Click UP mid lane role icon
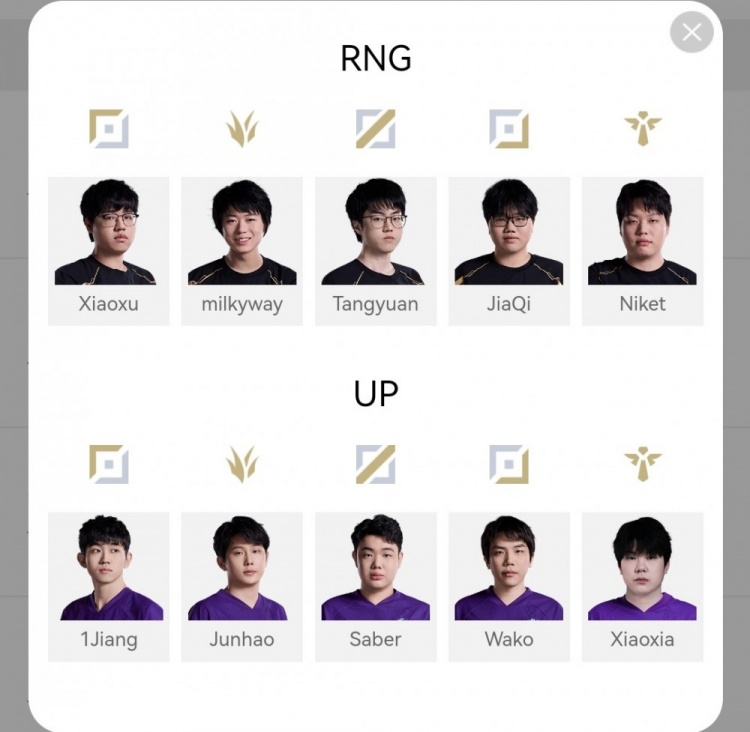 tap(375, 464)
